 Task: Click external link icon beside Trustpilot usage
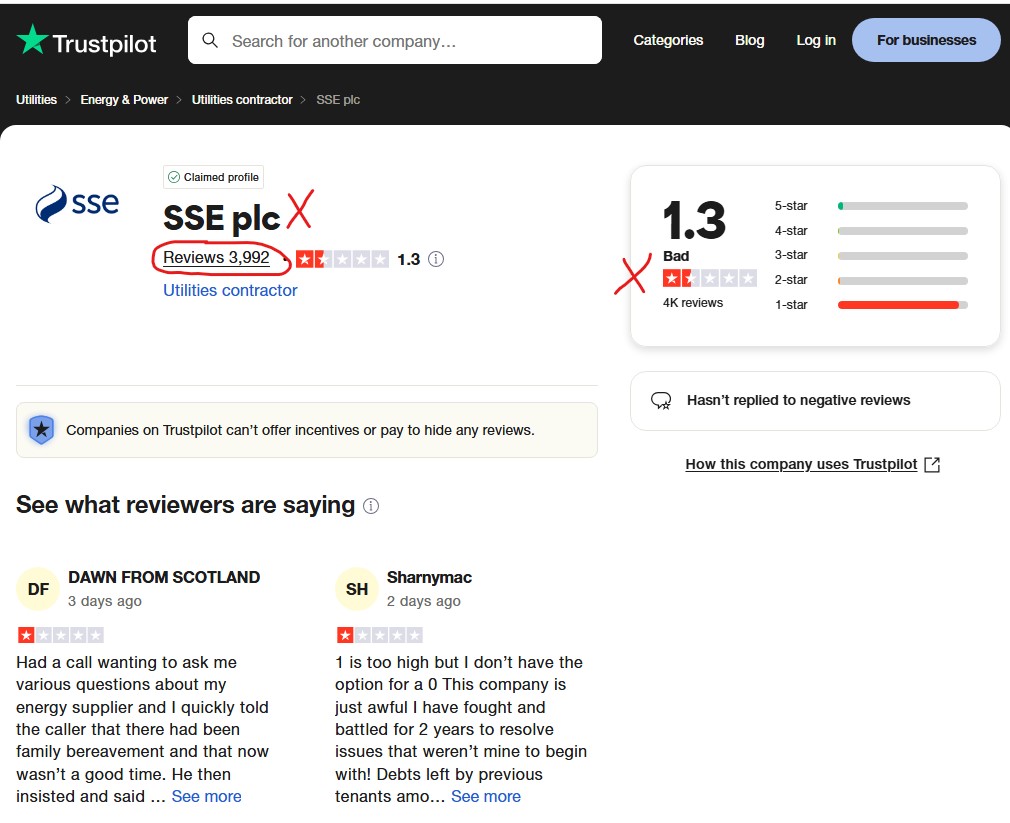point(932,464)
